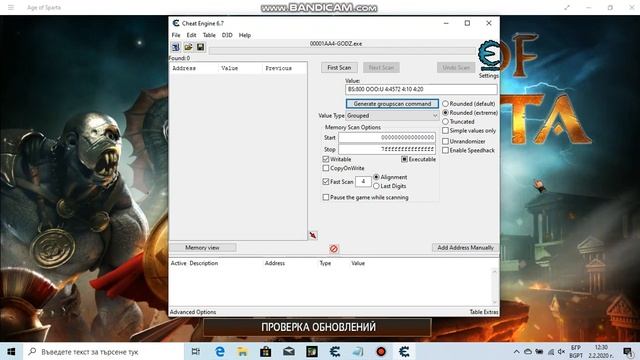Clear the address list (red no-entry icon)
This screenshot has height=360, width=640.
(x=334, y=249)
